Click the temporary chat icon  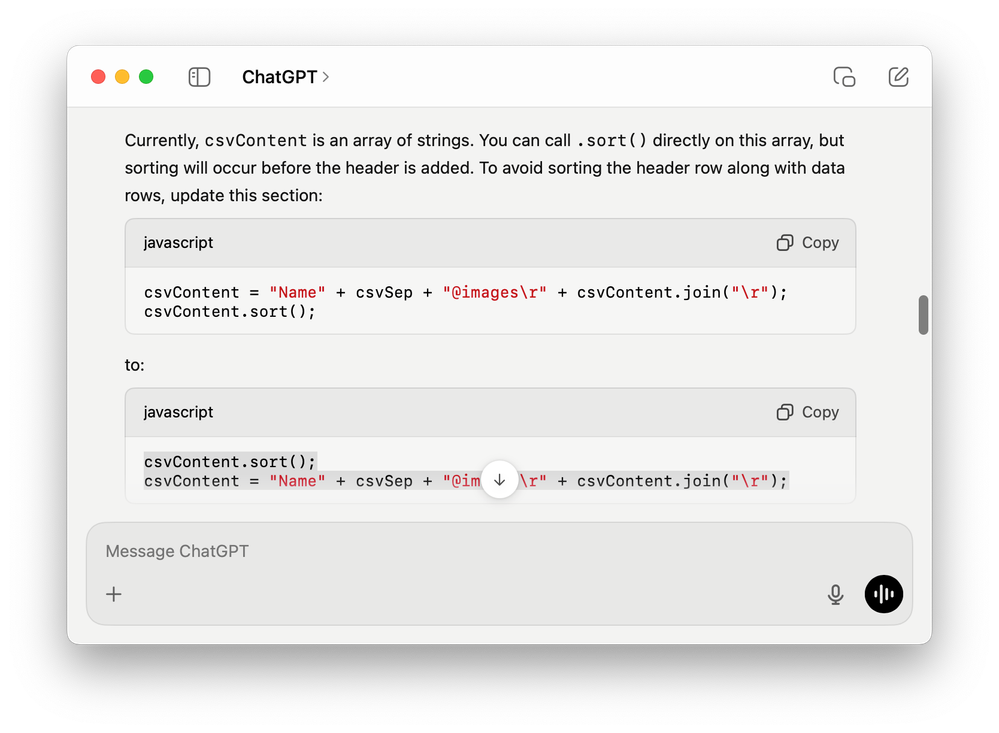(844, 77)
